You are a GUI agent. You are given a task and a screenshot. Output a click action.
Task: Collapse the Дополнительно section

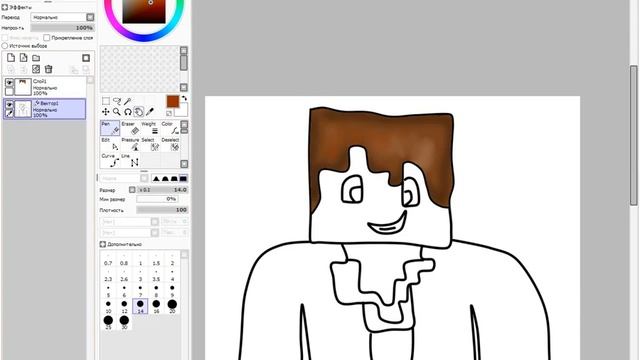[103, 244]
